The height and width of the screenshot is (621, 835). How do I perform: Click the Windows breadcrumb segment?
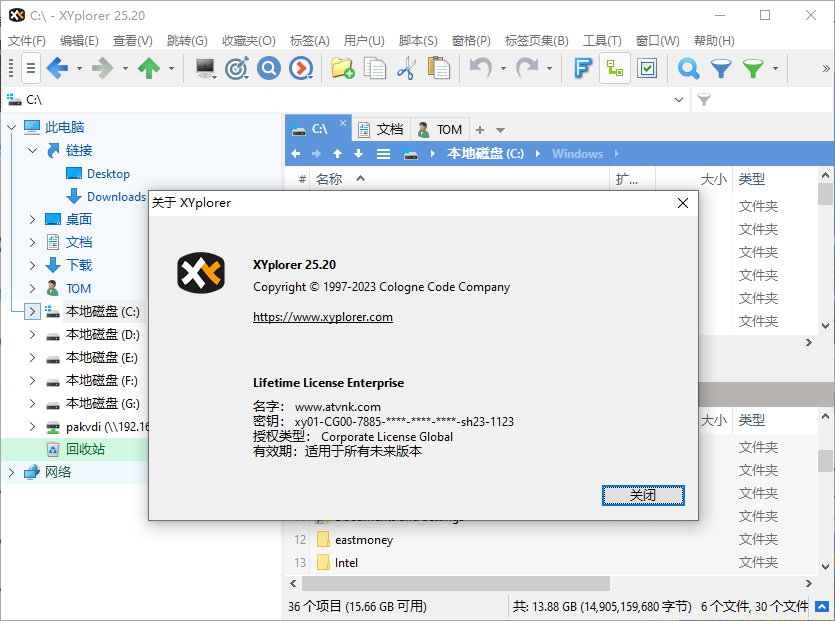pos(577,154)
